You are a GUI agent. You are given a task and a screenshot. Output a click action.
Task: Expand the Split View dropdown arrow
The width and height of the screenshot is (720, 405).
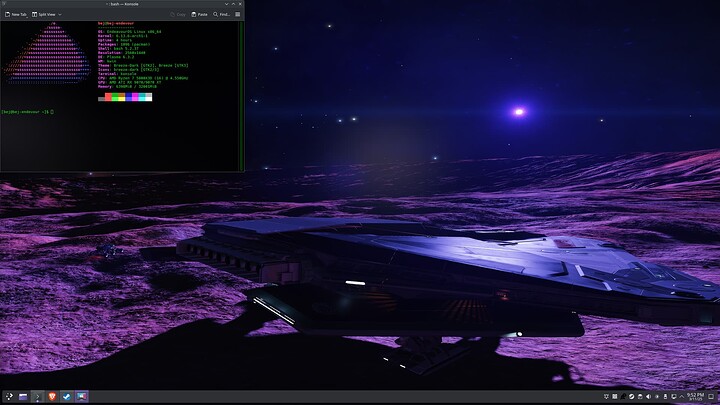click(60, 14)
